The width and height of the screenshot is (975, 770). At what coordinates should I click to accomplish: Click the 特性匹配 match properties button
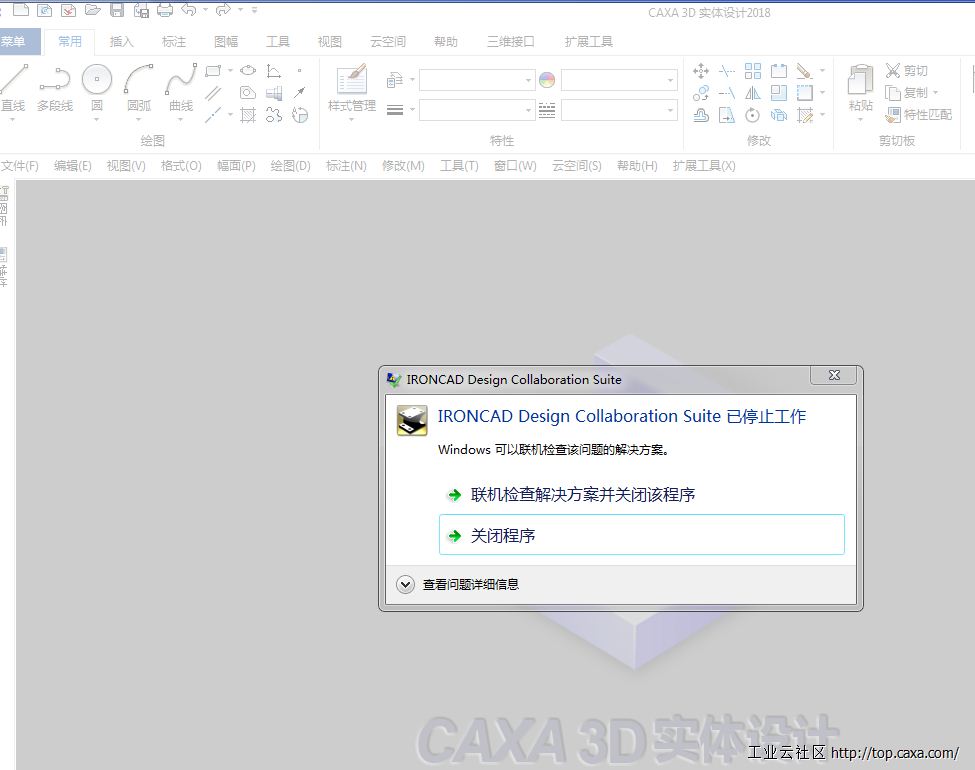[x=919, y=114]
